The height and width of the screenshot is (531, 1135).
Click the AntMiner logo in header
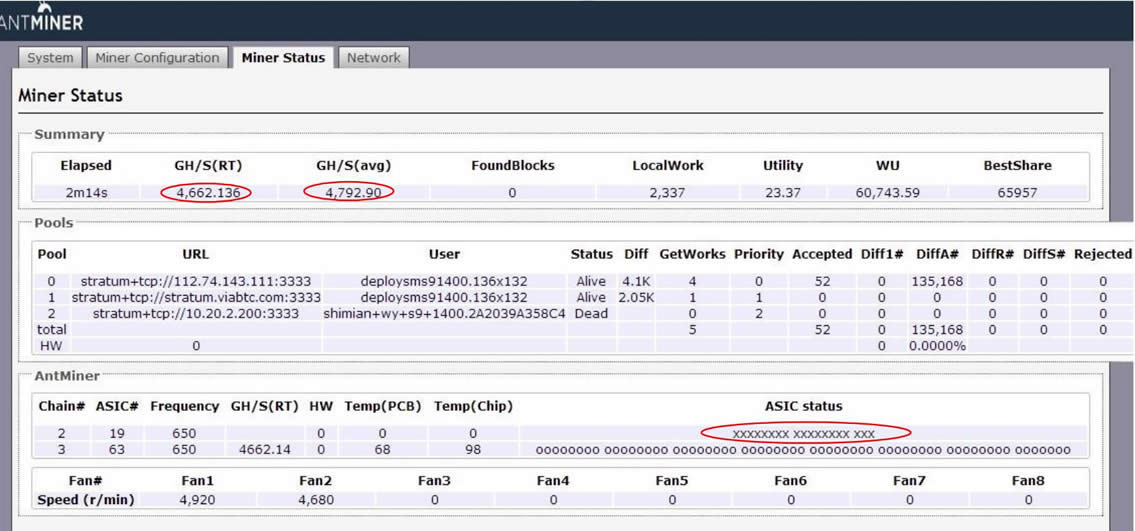point(42,18)
